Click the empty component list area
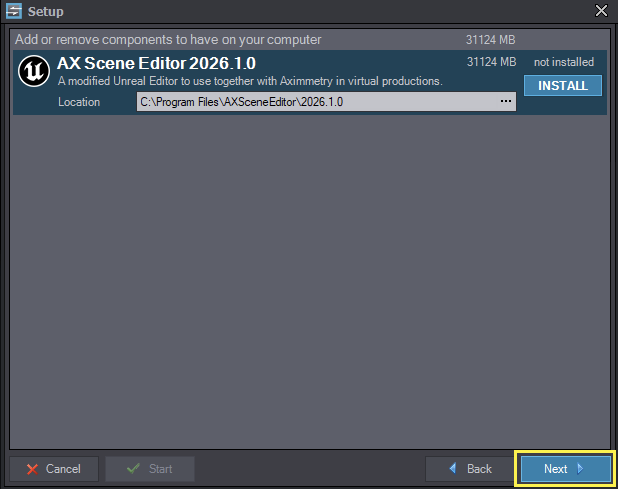This screenshot has width=618, height=489. tap(310, 282)
